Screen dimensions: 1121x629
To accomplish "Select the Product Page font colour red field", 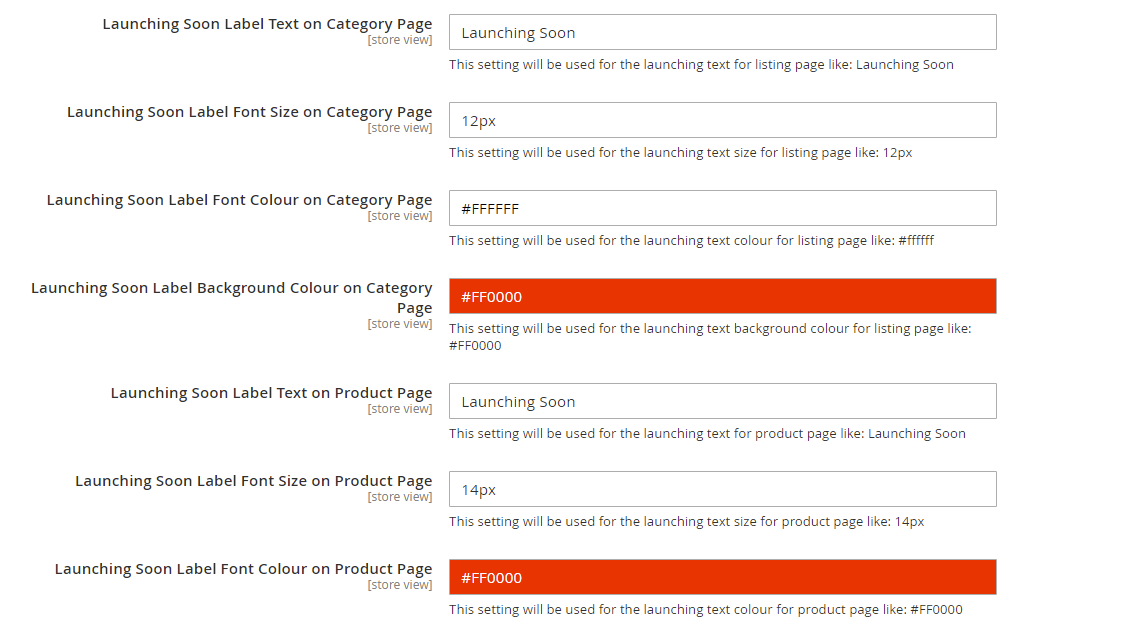I will pos(722,577).
